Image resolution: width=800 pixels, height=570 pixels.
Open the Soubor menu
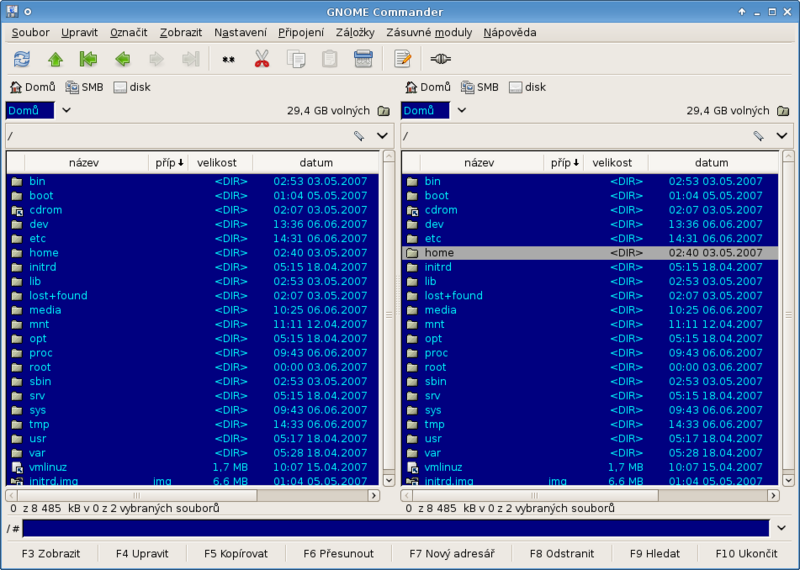(x=31, y=33)
